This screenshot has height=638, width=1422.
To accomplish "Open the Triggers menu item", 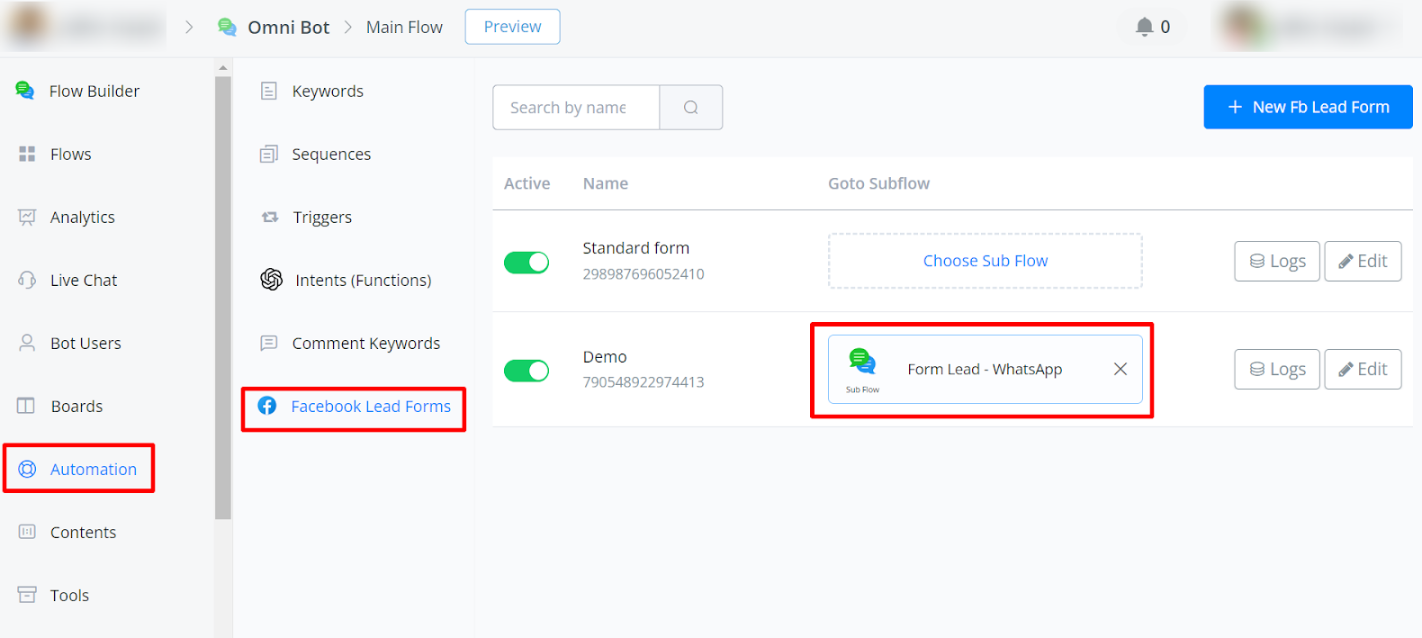I will click(322, 217).
